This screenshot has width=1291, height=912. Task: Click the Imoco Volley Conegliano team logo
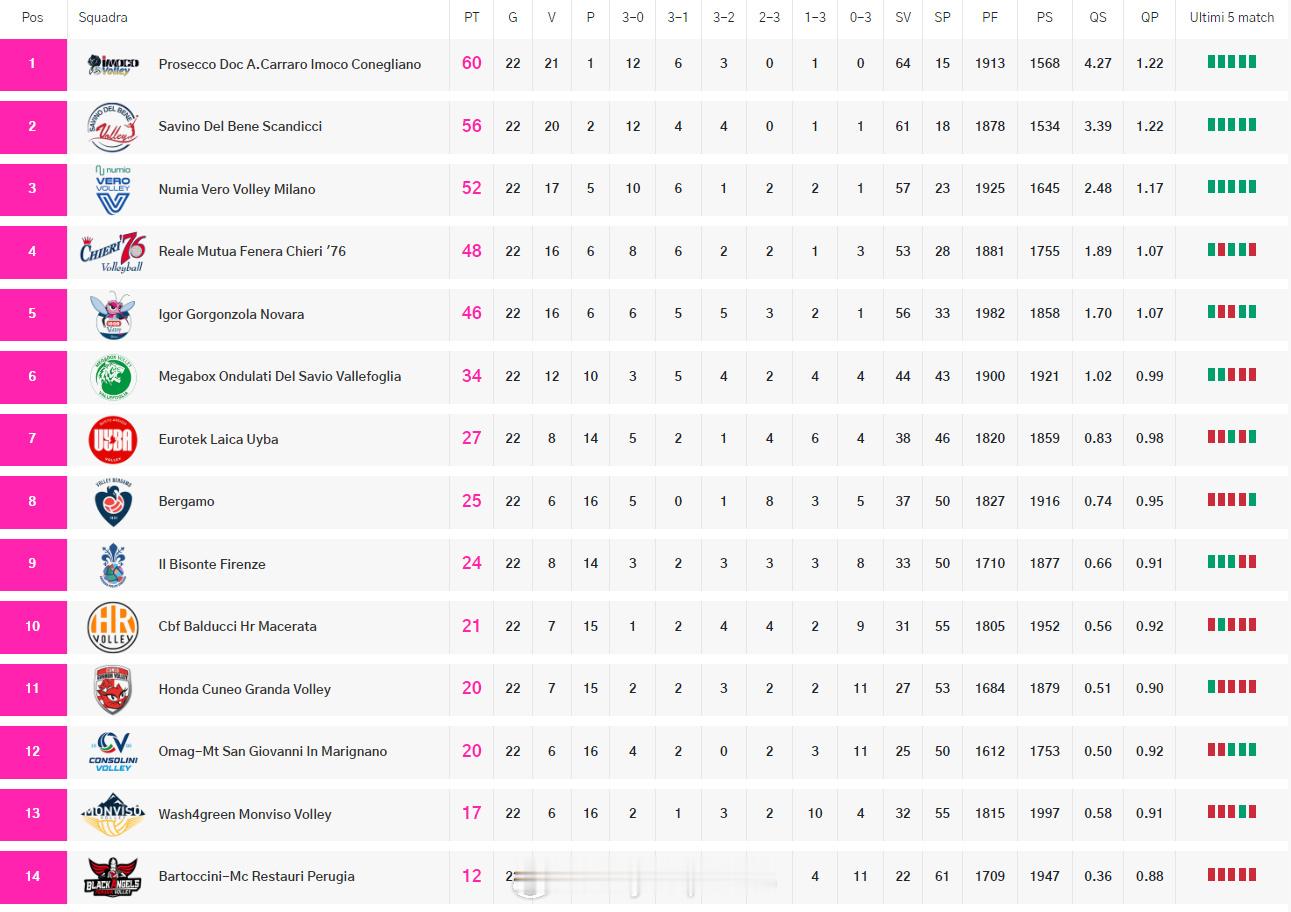113,64
